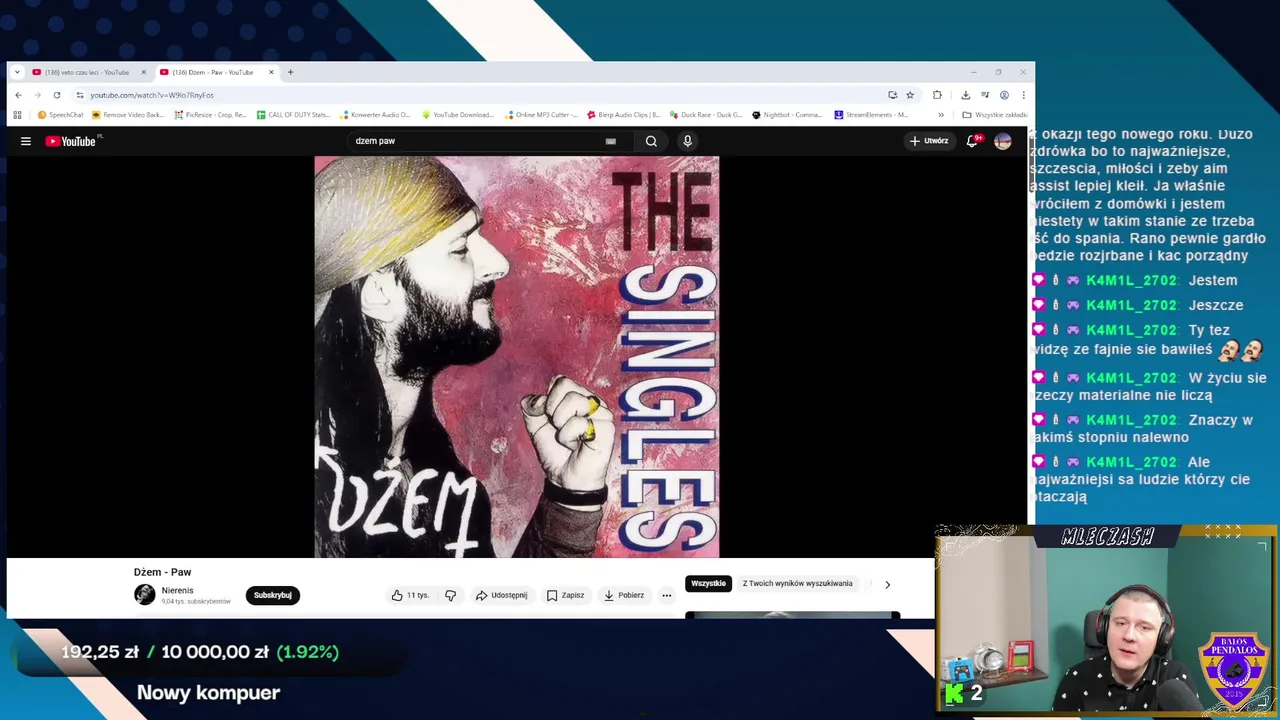The width and height of the screenshot is (1280, 720).
Task: Open the YouTube Download... bookmark
Action: (x=458, y=115)
